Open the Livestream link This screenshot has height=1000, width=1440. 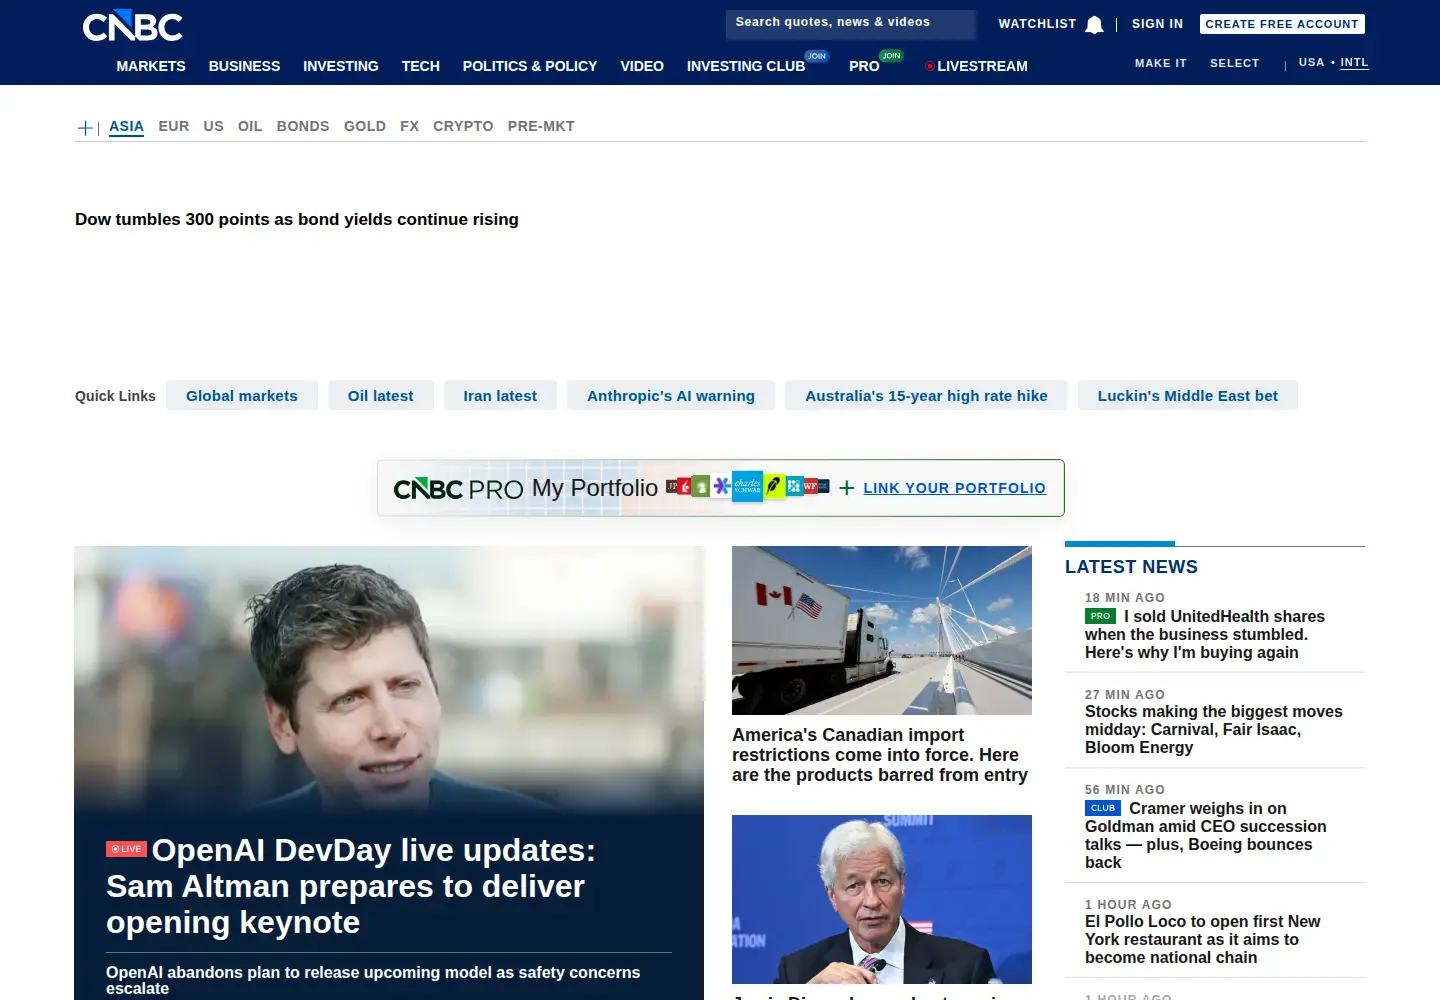point(982,66)
